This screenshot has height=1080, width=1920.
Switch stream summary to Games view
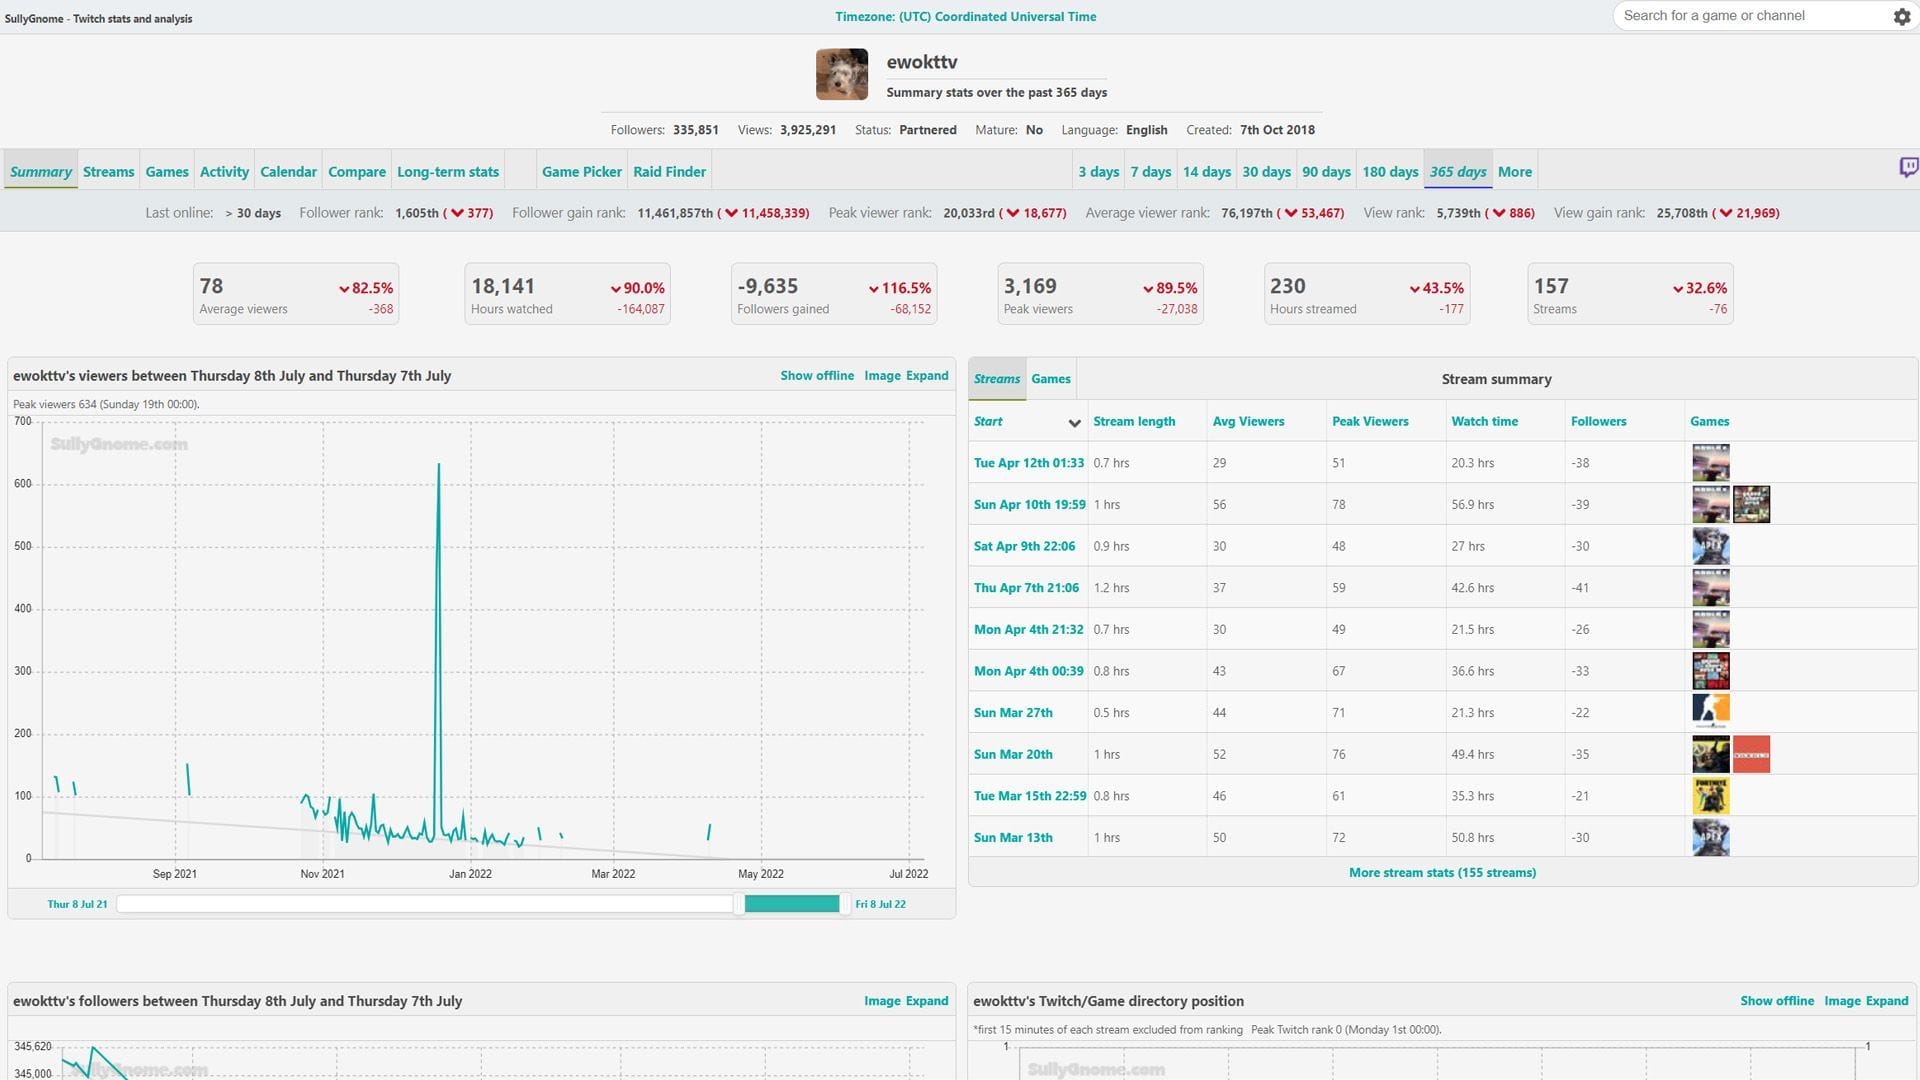pyautogui.click(x=1050, y=379)
